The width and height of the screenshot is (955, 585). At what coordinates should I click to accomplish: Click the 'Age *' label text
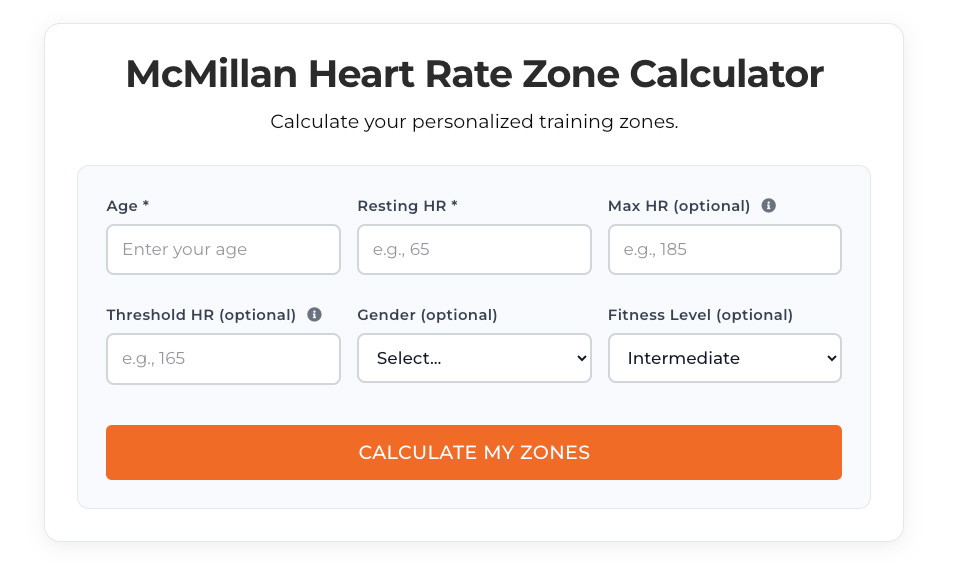click(x=127, y=205)
